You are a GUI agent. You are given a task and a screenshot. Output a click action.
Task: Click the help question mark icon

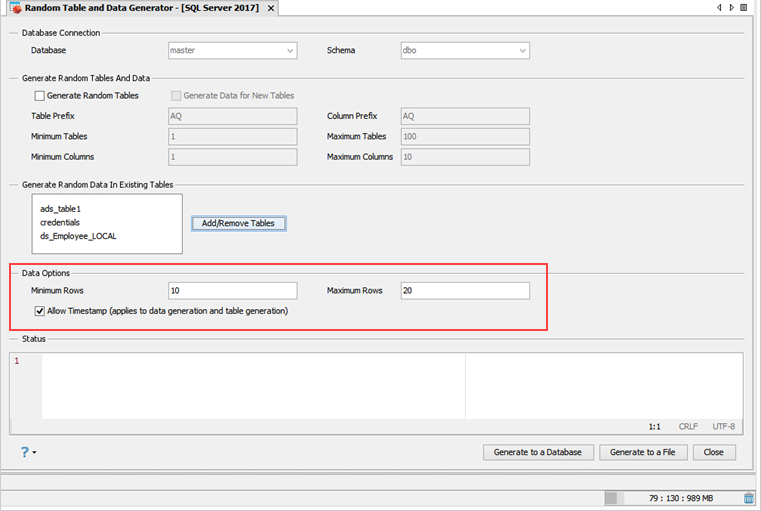click(x=24, y=452)
